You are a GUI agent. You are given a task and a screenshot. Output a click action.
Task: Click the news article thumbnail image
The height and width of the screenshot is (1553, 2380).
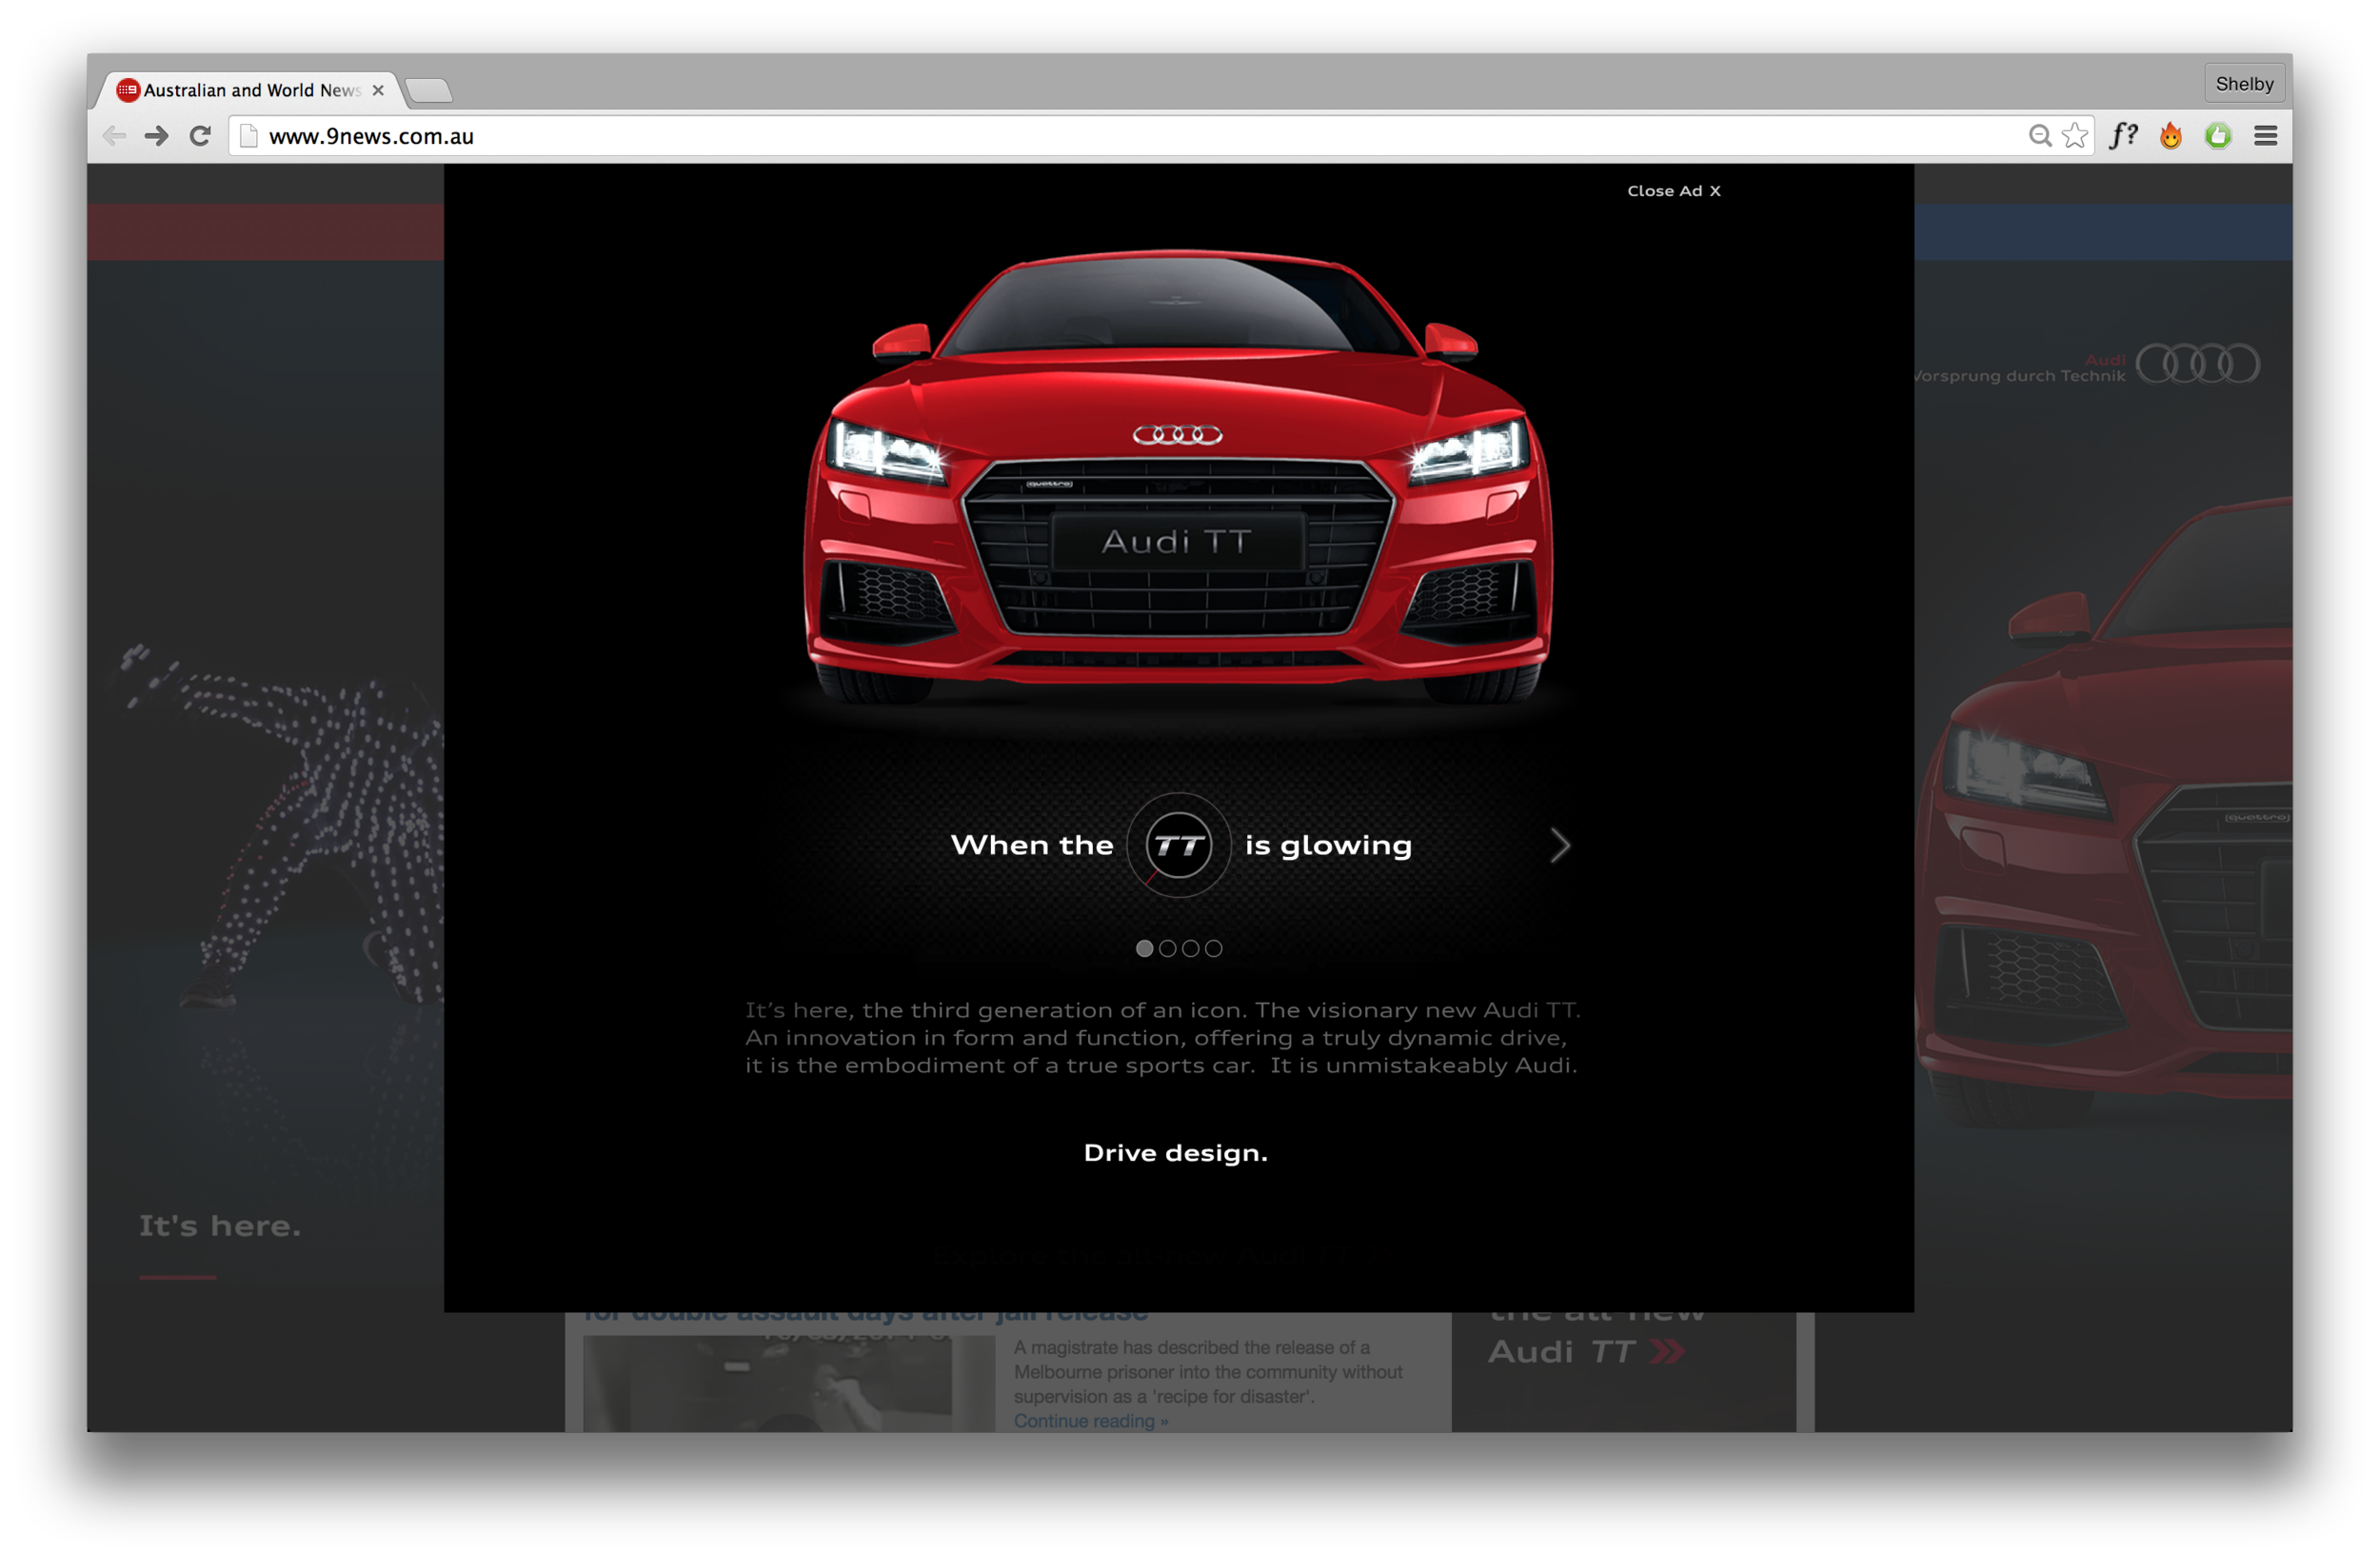[789, 1384]
